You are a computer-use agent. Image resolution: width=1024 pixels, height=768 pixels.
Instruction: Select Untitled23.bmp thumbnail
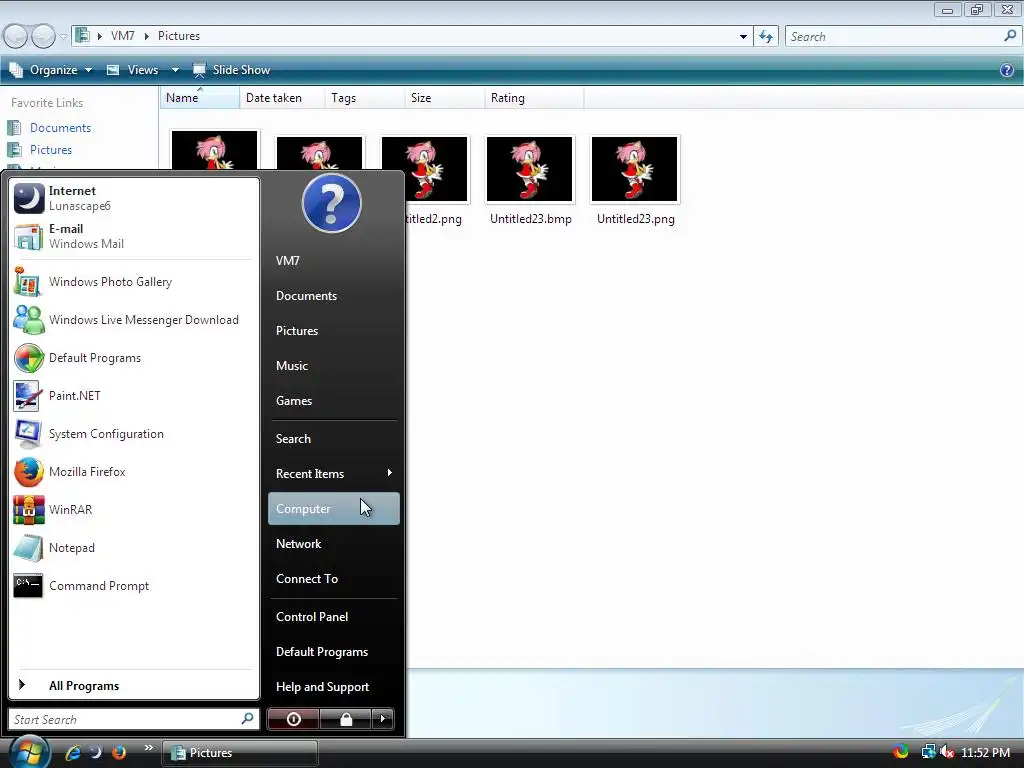click(530, 169)
